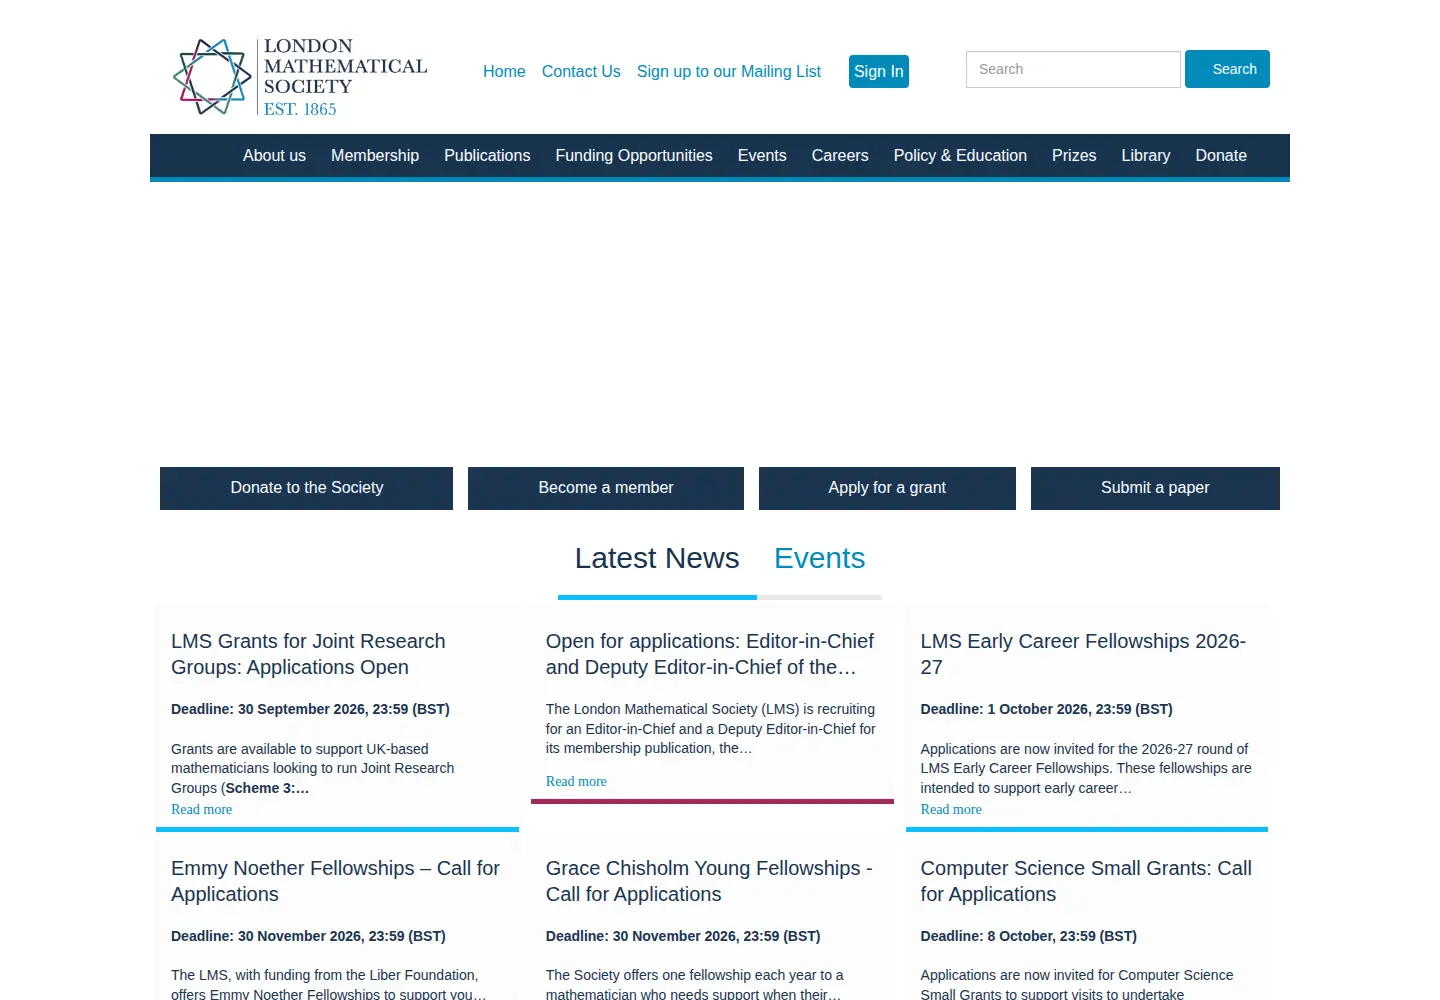The image size is (1440, 1000).
Task: Open the Funding Opportunities menu
Action: (x=634, y=156)
